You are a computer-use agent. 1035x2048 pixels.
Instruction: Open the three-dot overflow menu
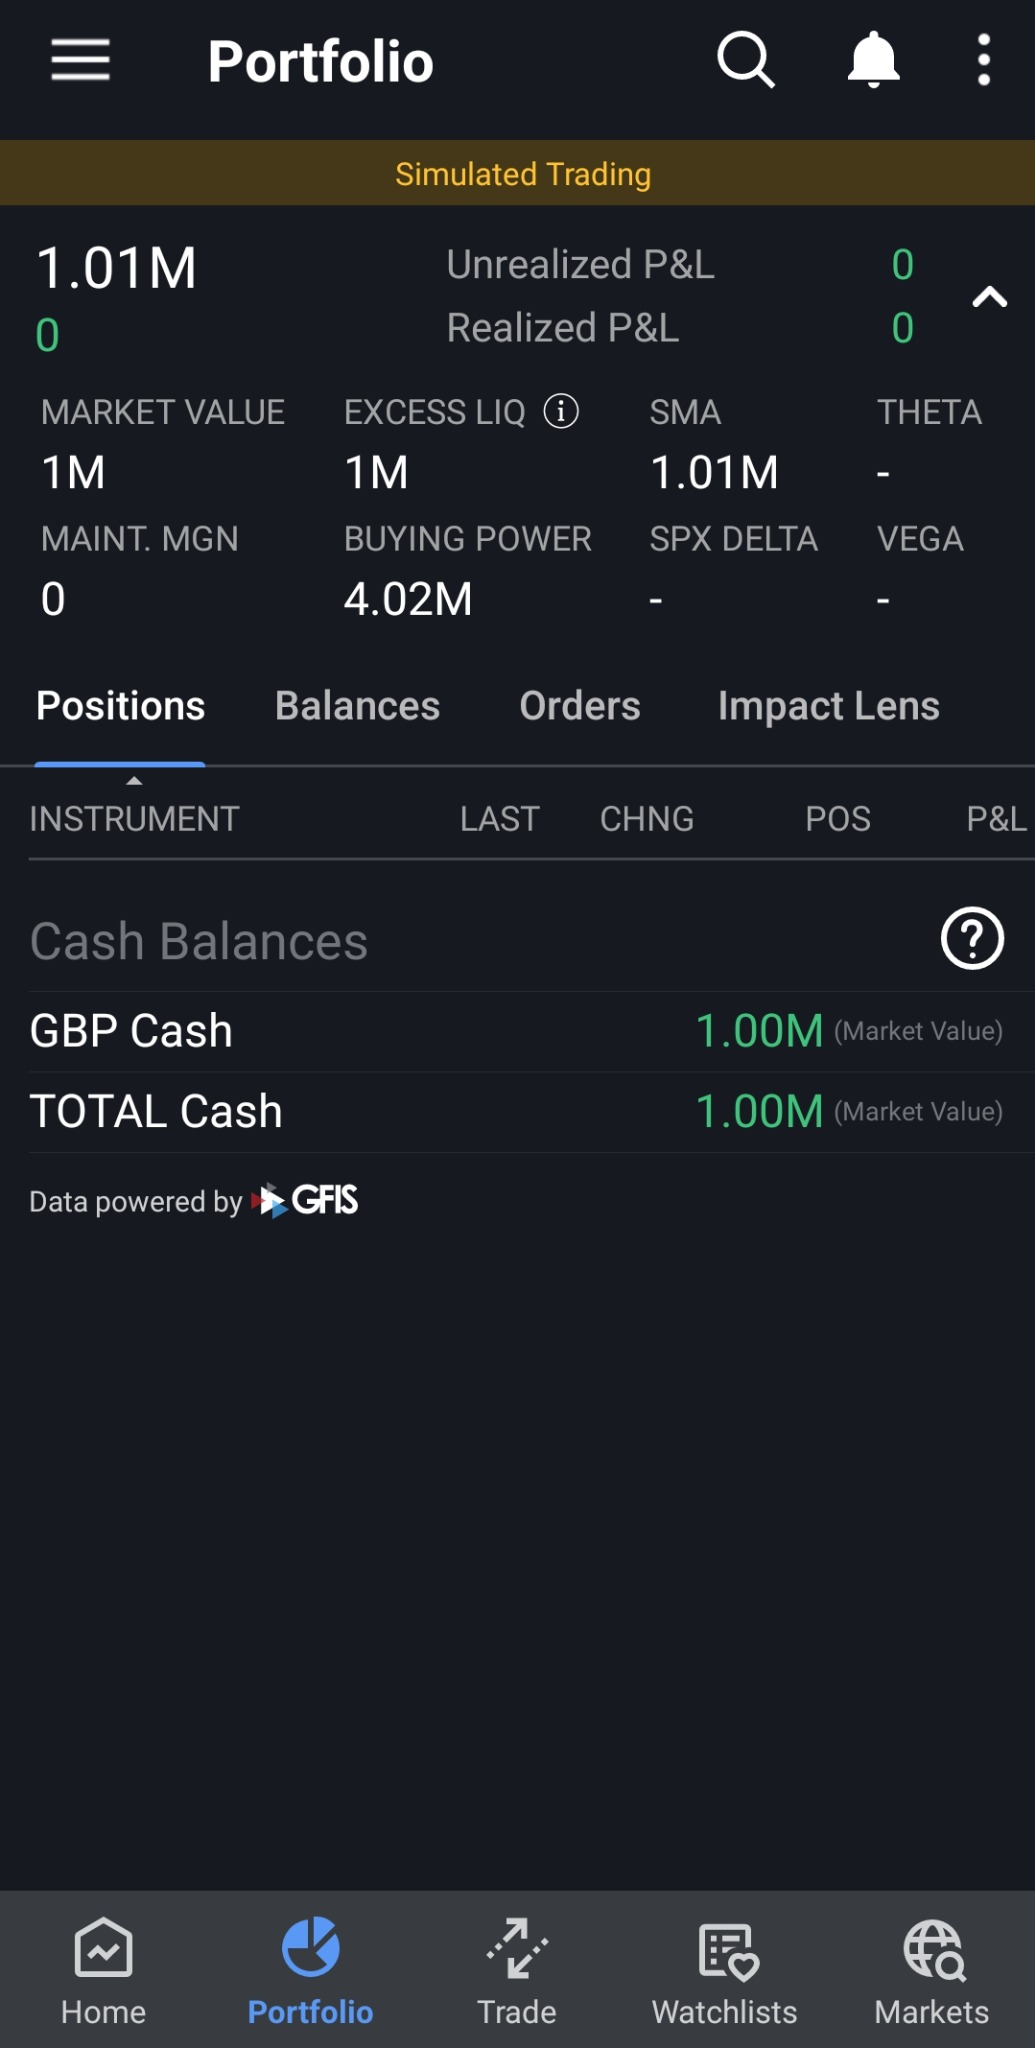coord(984,60)
